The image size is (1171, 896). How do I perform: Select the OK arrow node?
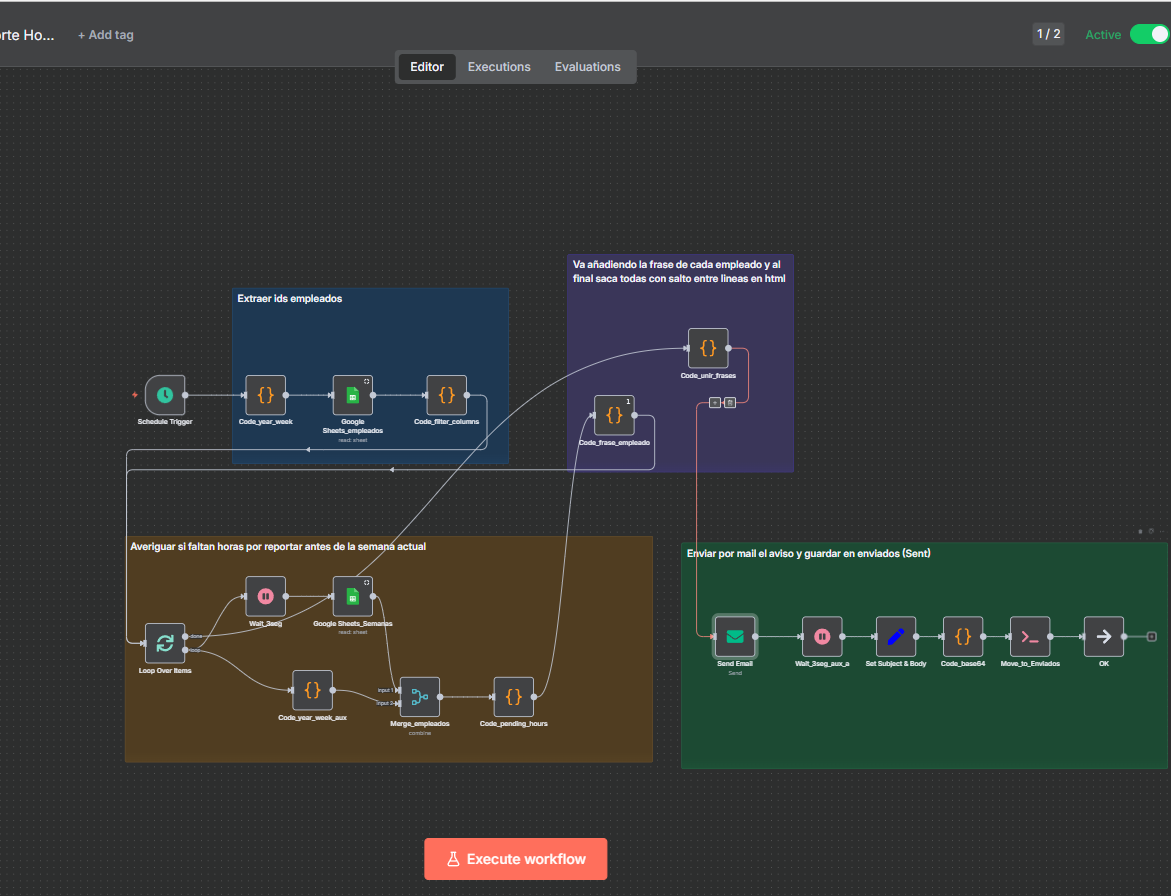pyautogui.click(x=1103, y=636)
